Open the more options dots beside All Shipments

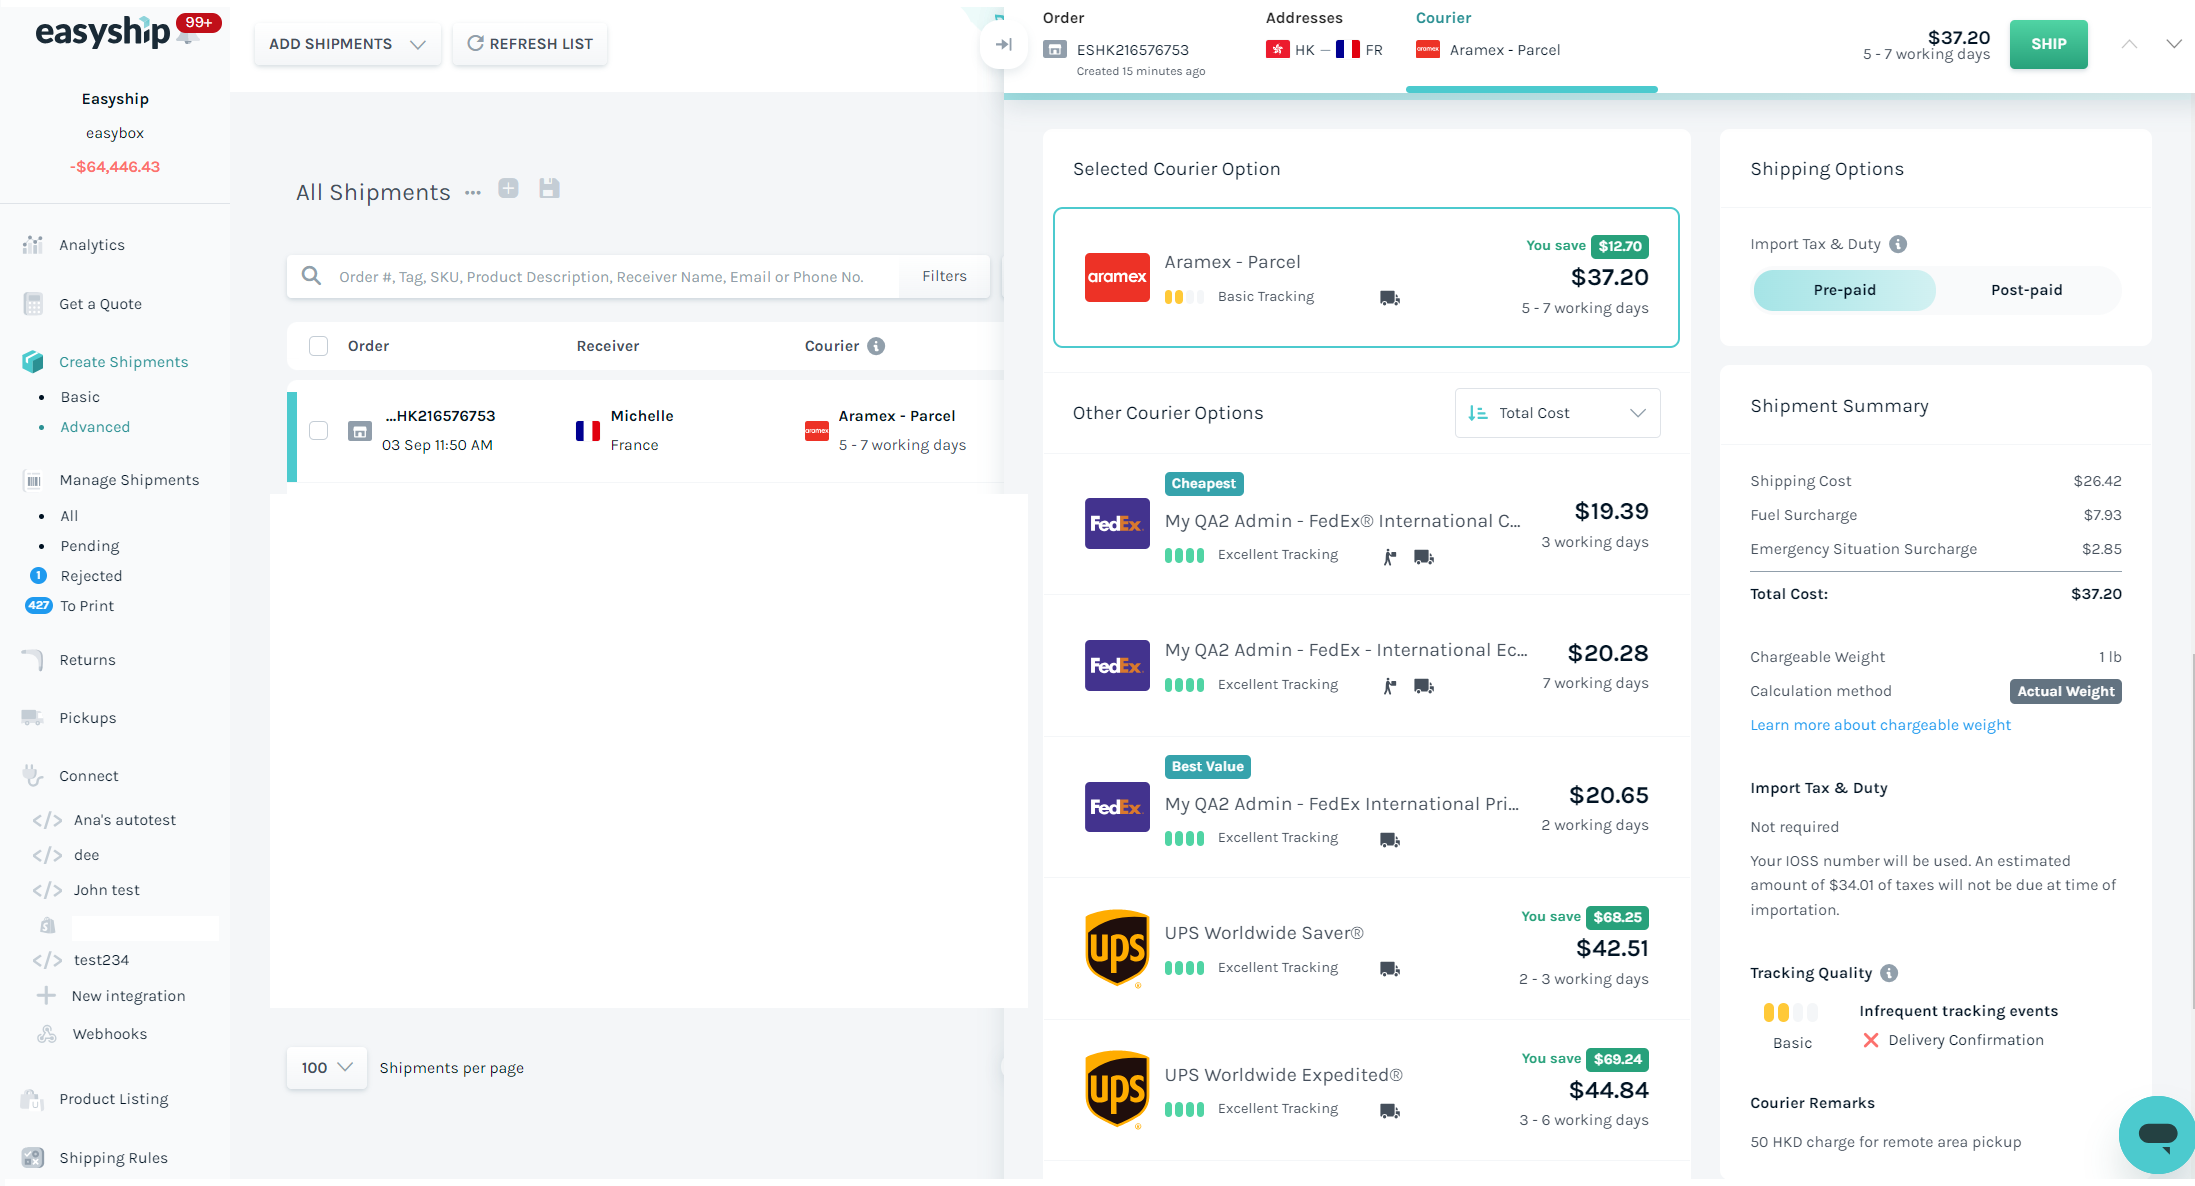point(473,193)
